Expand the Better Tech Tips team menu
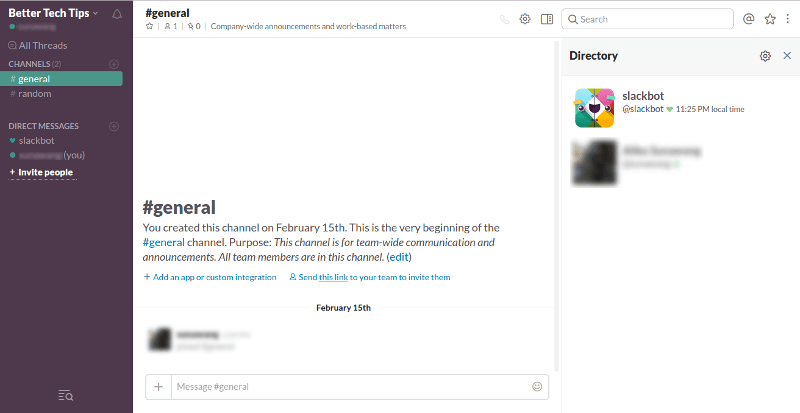800x413 pixels. (53, 13)
